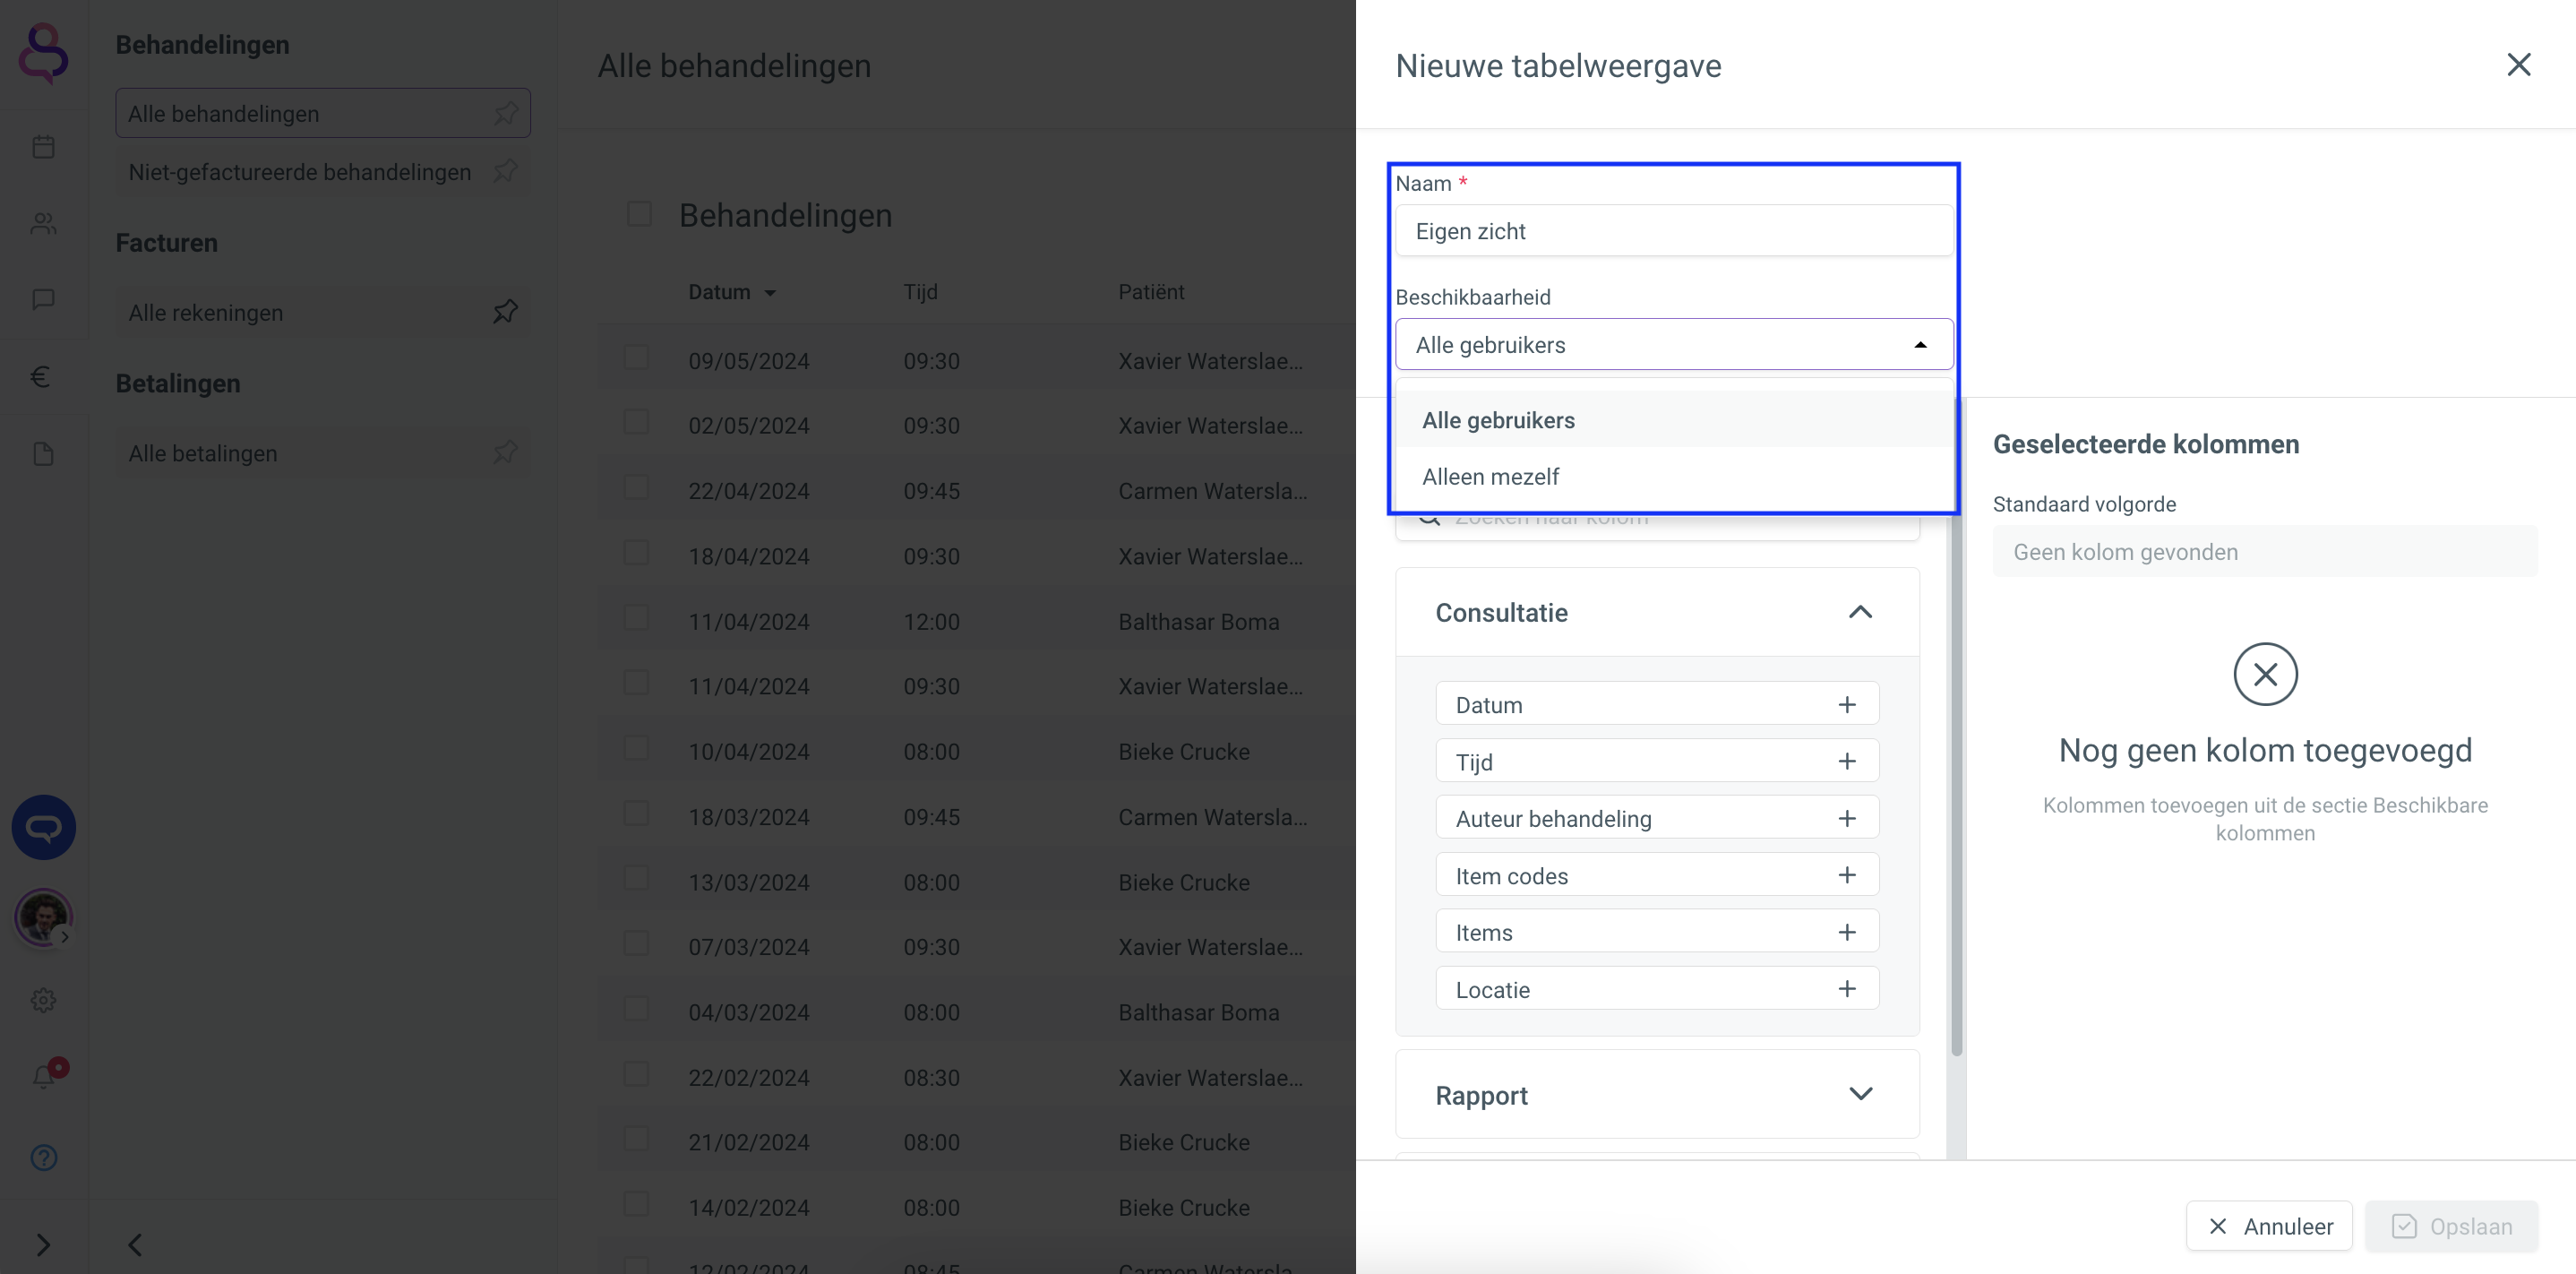Click the Tijd column header
Image resolution: width=2576 pixels, height=1274 pixels.
pos(920,292)
